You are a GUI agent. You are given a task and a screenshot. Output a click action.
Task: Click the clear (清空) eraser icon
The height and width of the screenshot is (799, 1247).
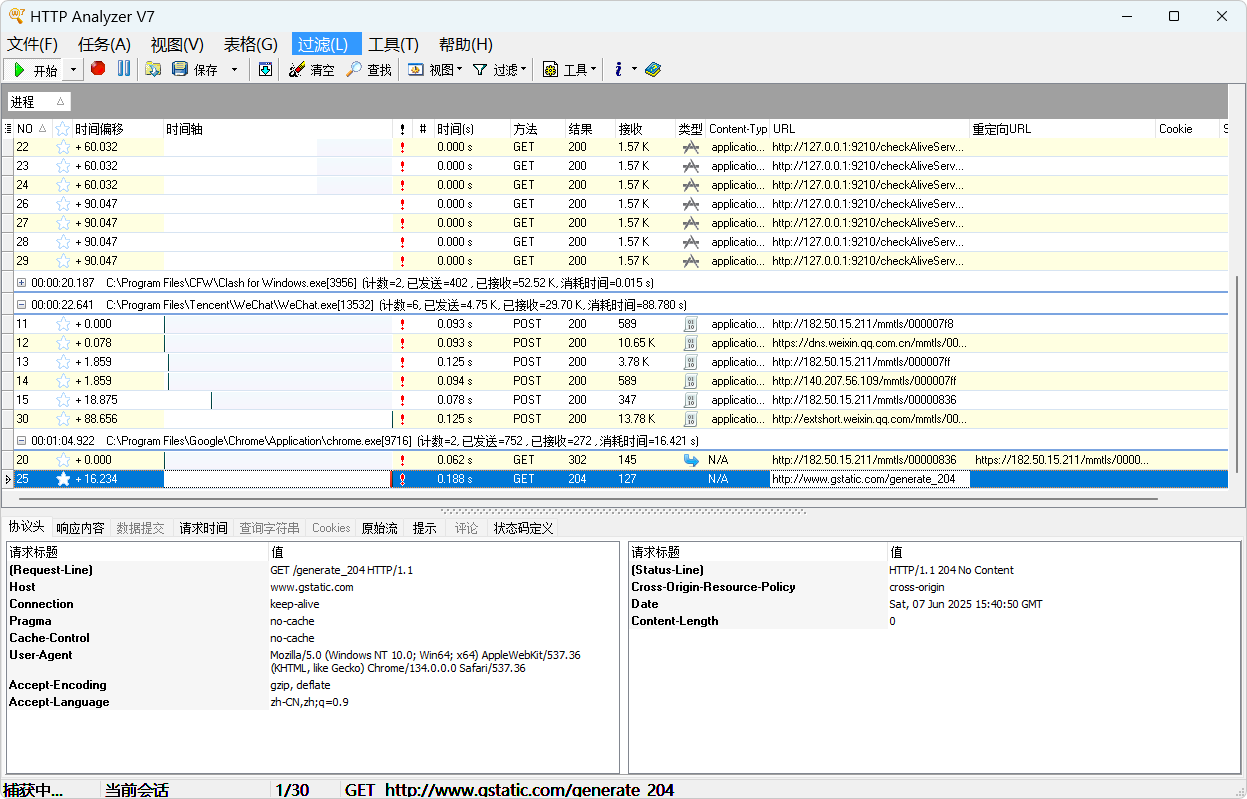tap(297, 70)
